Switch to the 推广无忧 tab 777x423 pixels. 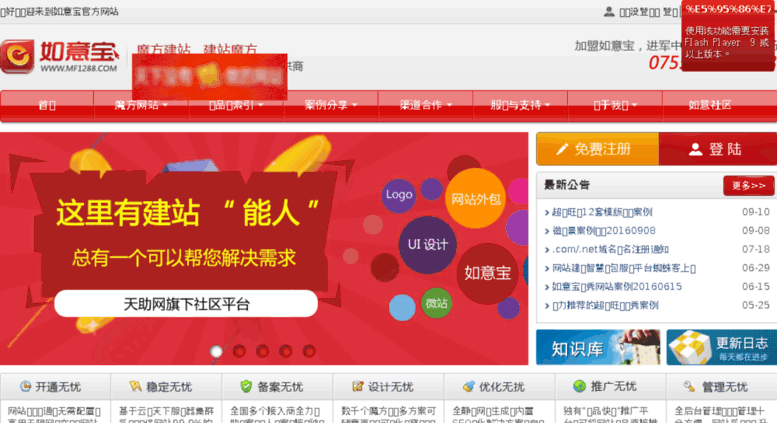click(610, 386)
